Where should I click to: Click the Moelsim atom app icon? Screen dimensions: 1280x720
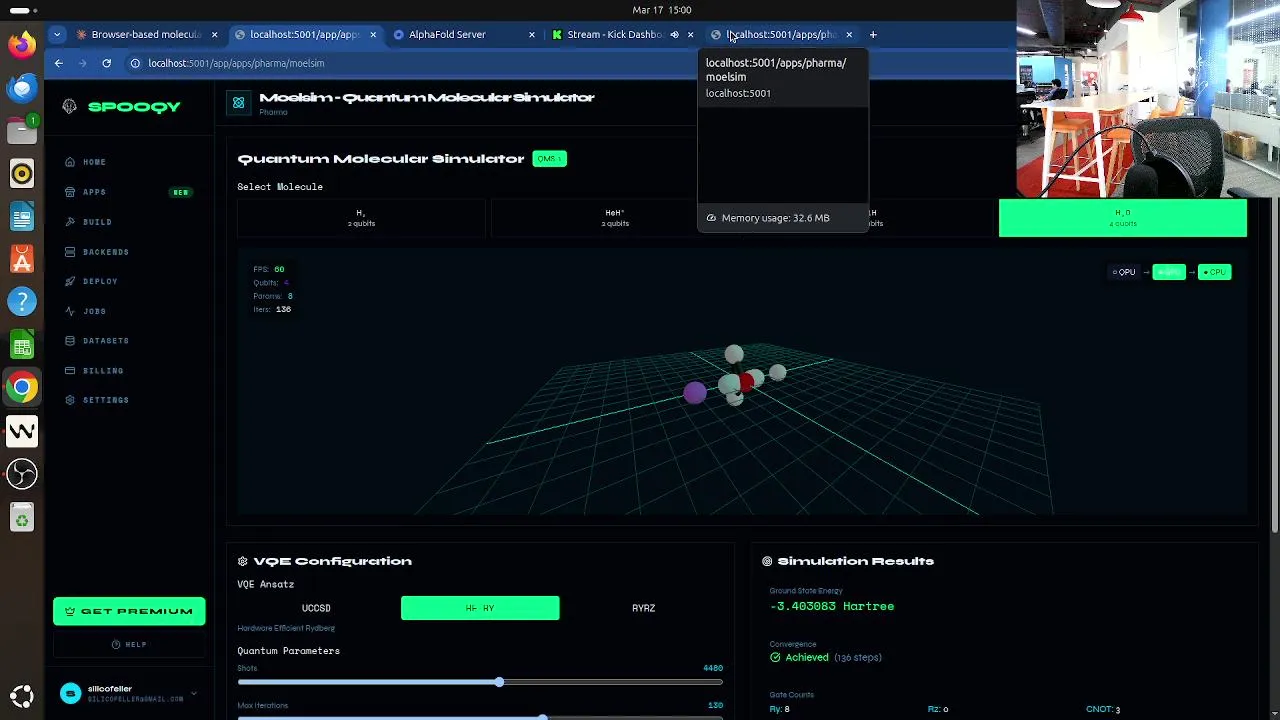tap(238, 102)
